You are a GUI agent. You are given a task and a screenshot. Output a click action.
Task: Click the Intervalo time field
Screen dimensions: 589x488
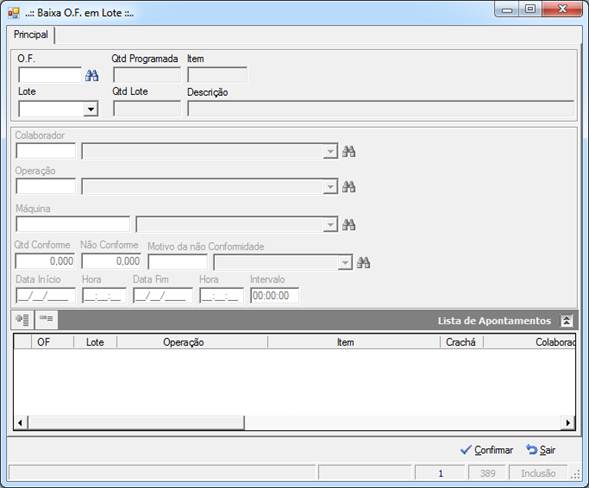tap(275, 296)
